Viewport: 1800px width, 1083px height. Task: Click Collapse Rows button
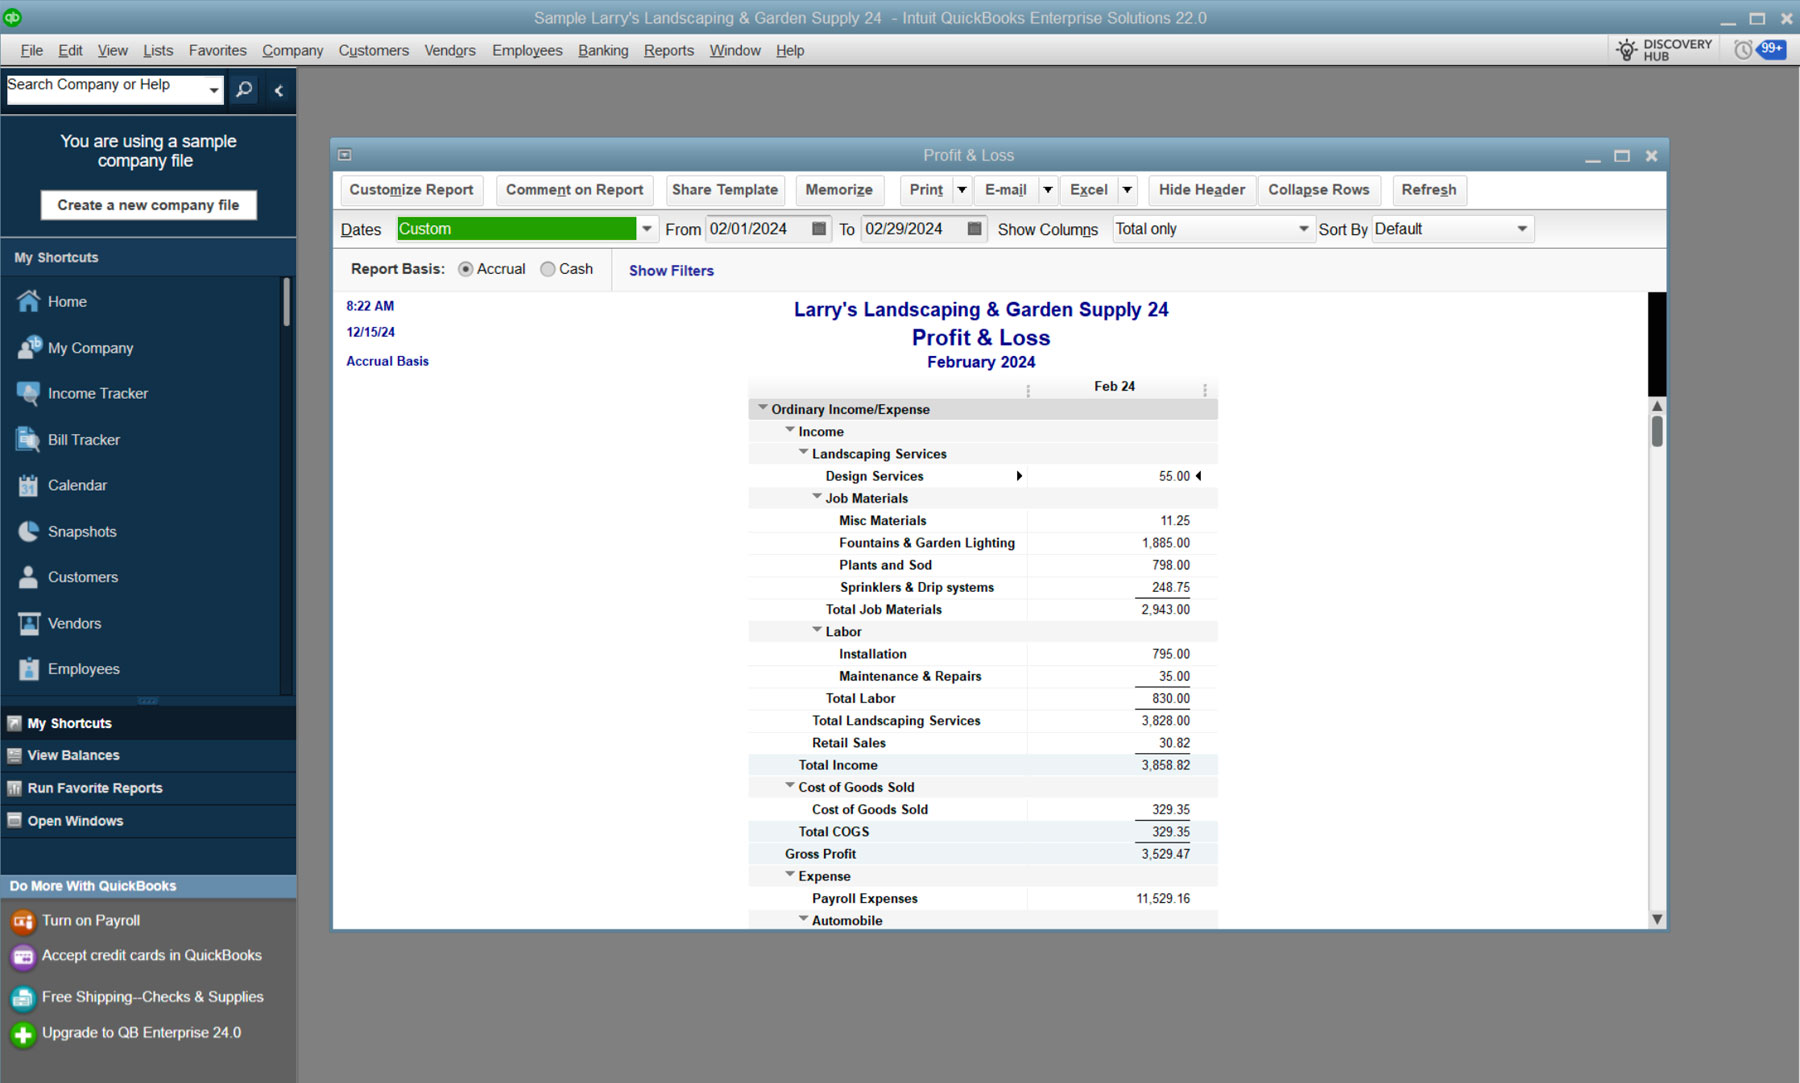point(1319,190)
